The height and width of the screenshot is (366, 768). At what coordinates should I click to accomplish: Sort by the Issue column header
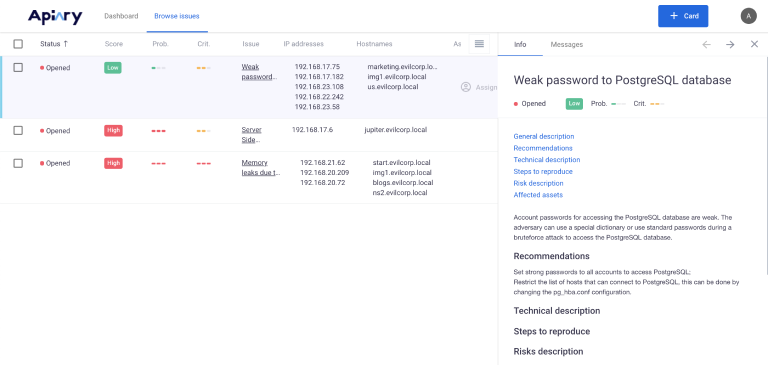[x=251, y=44]
